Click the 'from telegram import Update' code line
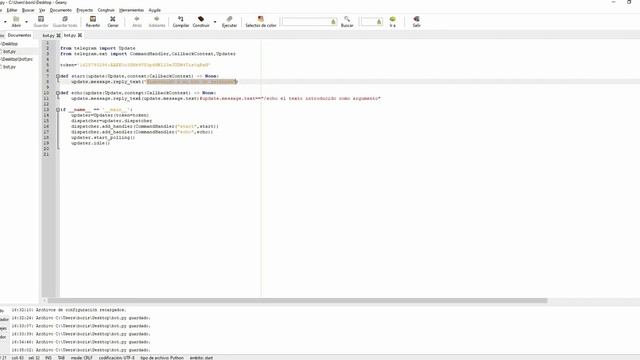Screen dimensions: 640x360 coord(98,48)
